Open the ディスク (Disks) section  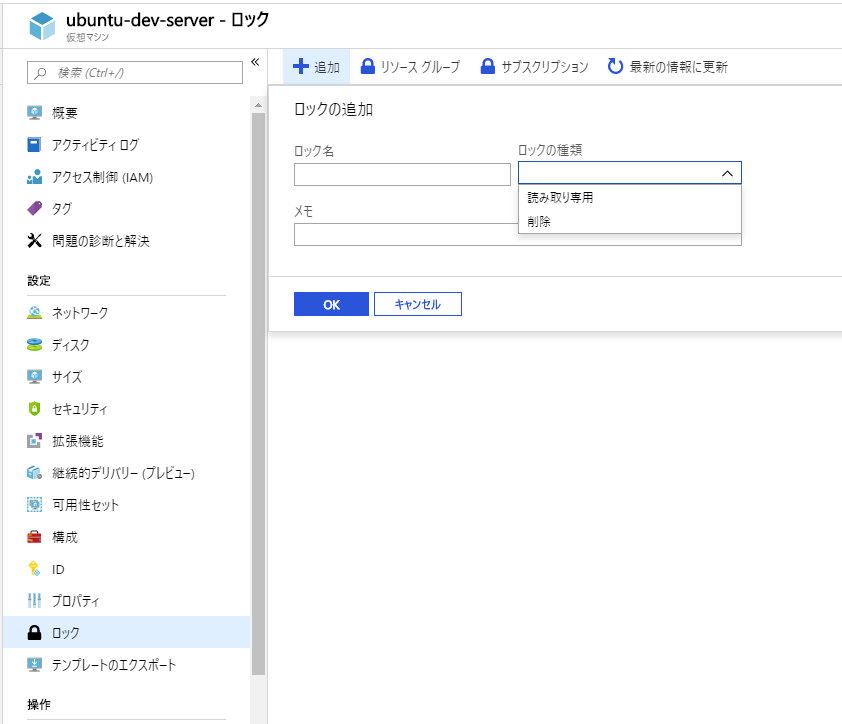[69, 344]
